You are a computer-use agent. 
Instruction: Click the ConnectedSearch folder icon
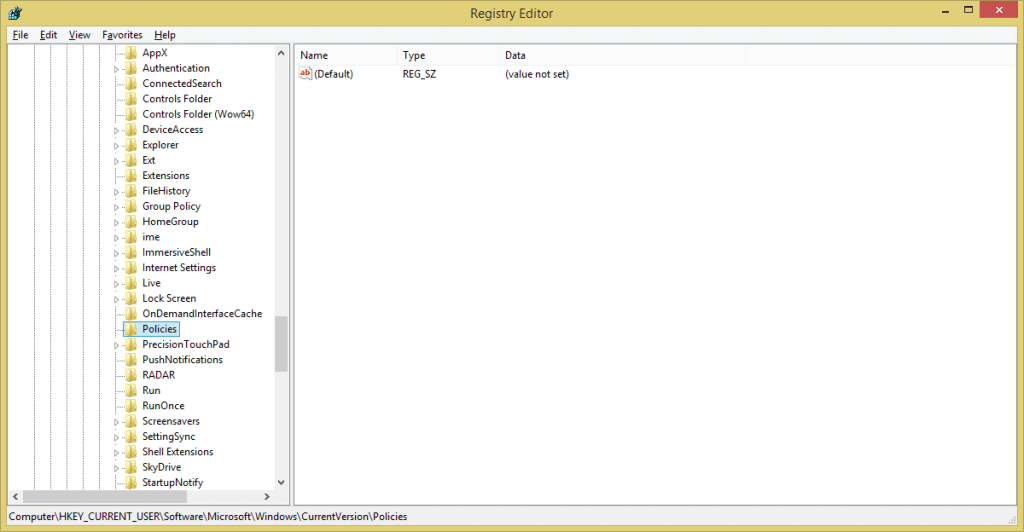click(x=131, y=84)
